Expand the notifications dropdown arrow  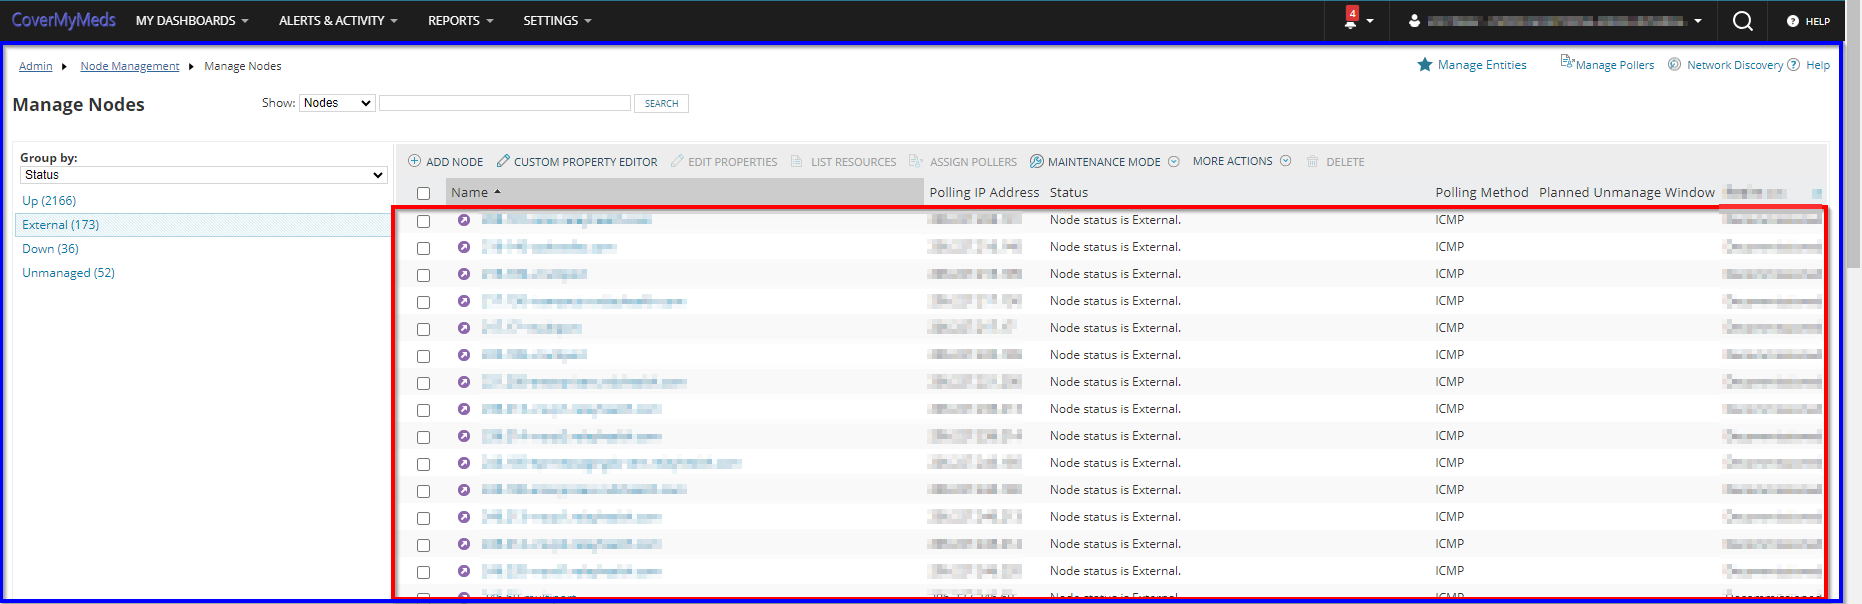(1370, 21)
